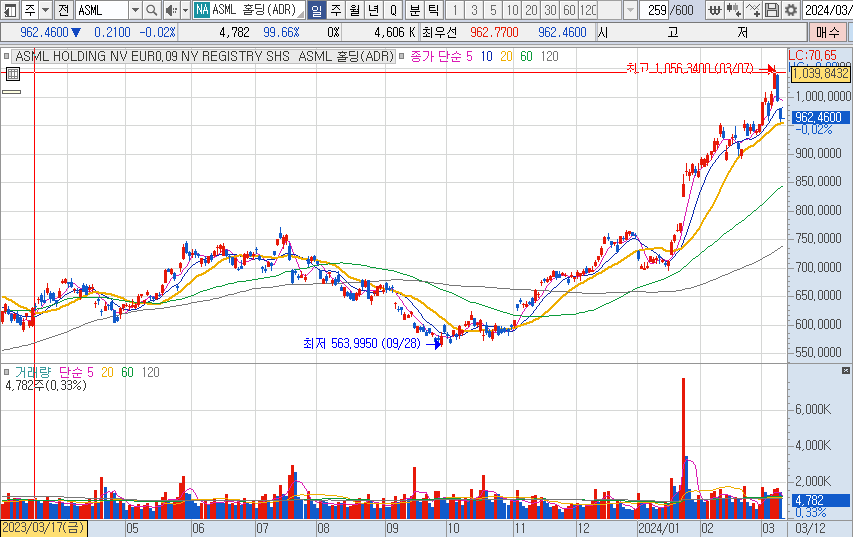
Task: Click the 매수 (buy) button
Action: [x=828, y=32]
